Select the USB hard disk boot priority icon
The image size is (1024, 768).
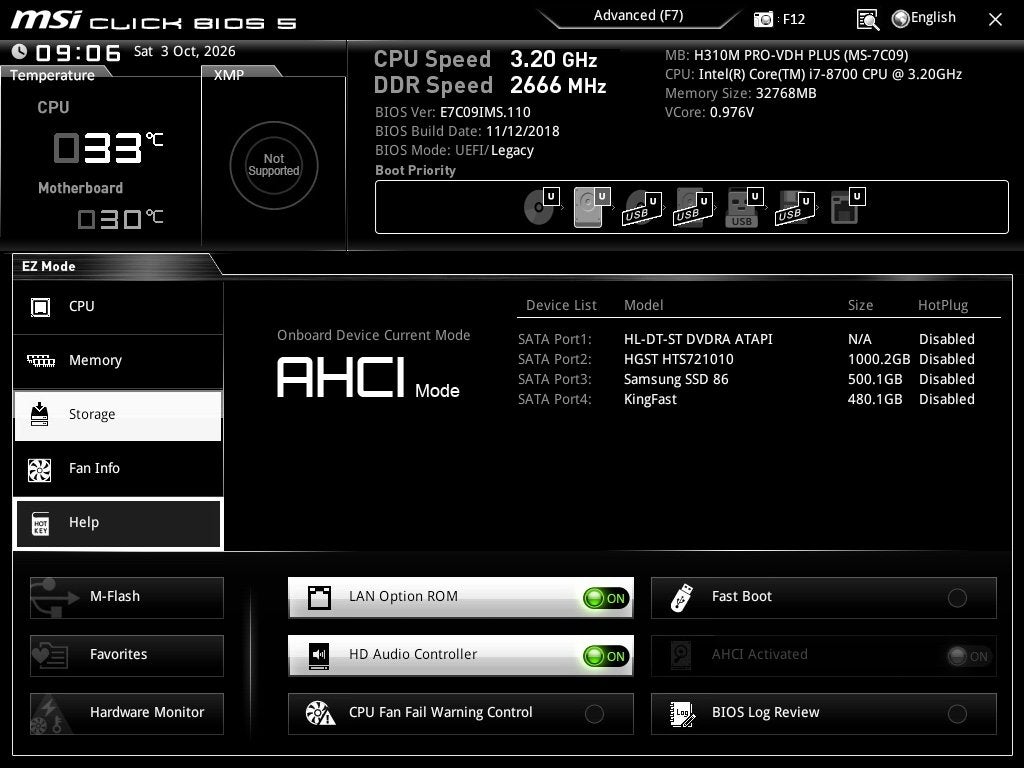693,208
